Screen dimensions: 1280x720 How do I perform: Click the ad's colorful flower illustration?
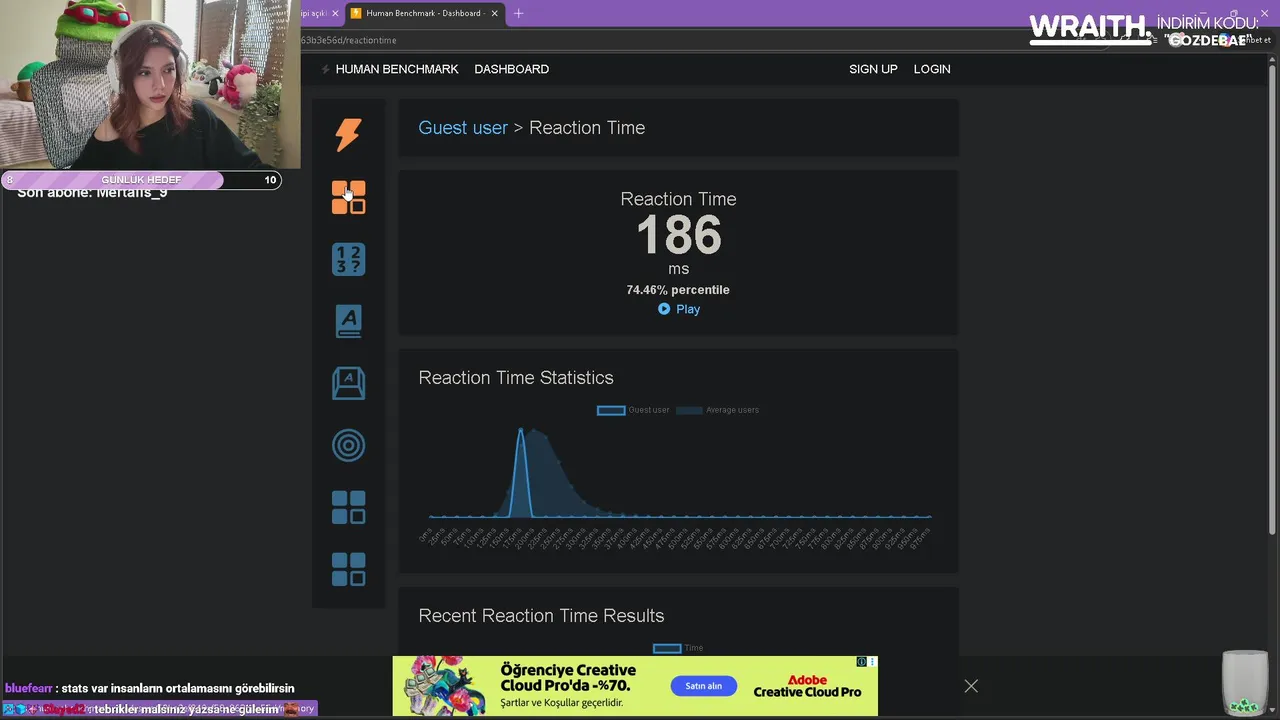(x=446, y=686)
